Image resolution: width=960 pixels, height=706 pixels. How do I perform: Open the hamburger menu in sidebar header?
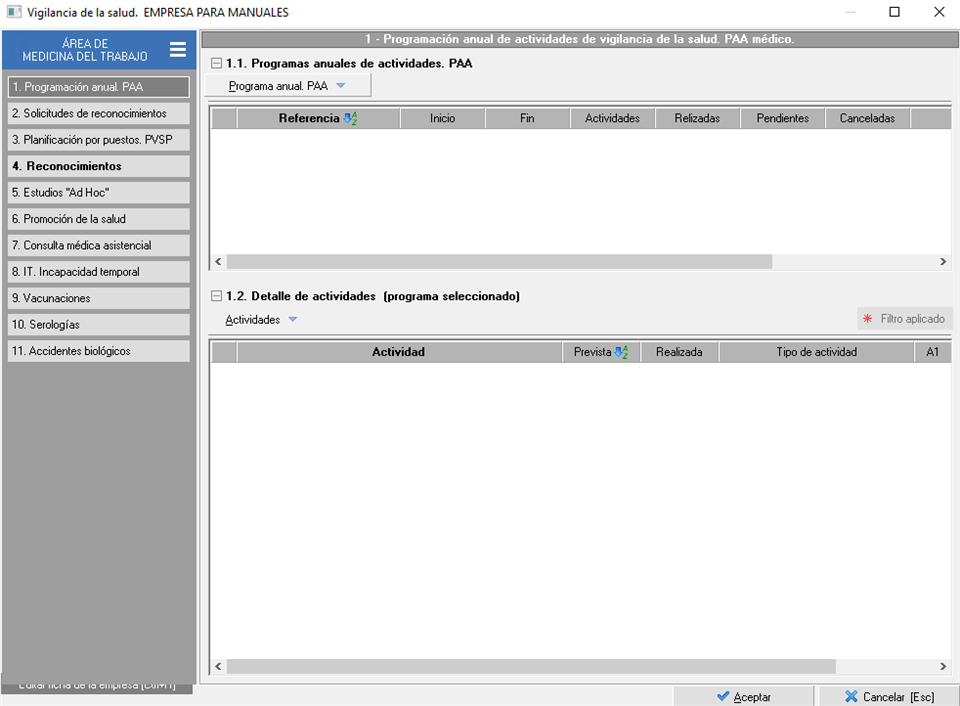177,50
